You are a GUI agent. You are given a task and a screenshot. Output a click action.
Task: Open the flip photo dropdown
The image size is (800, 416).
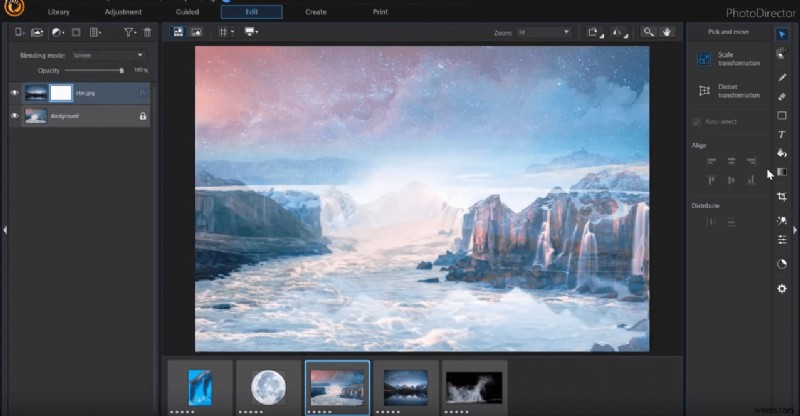pos(619,32)
